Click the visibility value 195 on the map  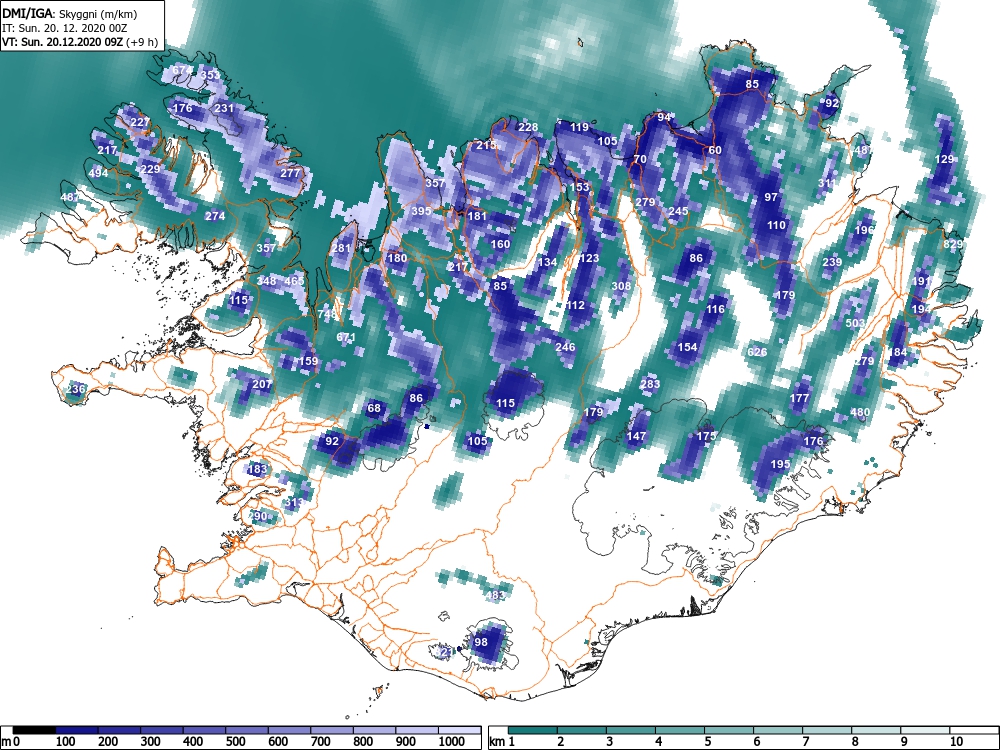coord(781,464)
